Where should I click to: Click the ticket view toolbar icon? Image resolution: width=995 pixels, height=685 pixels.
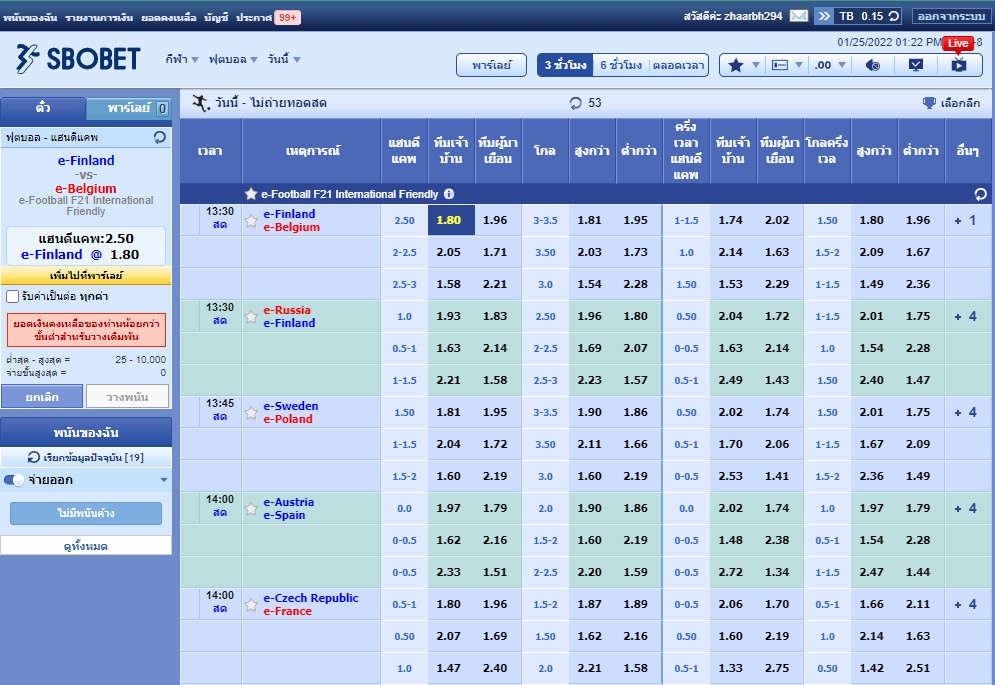(779, 65)
